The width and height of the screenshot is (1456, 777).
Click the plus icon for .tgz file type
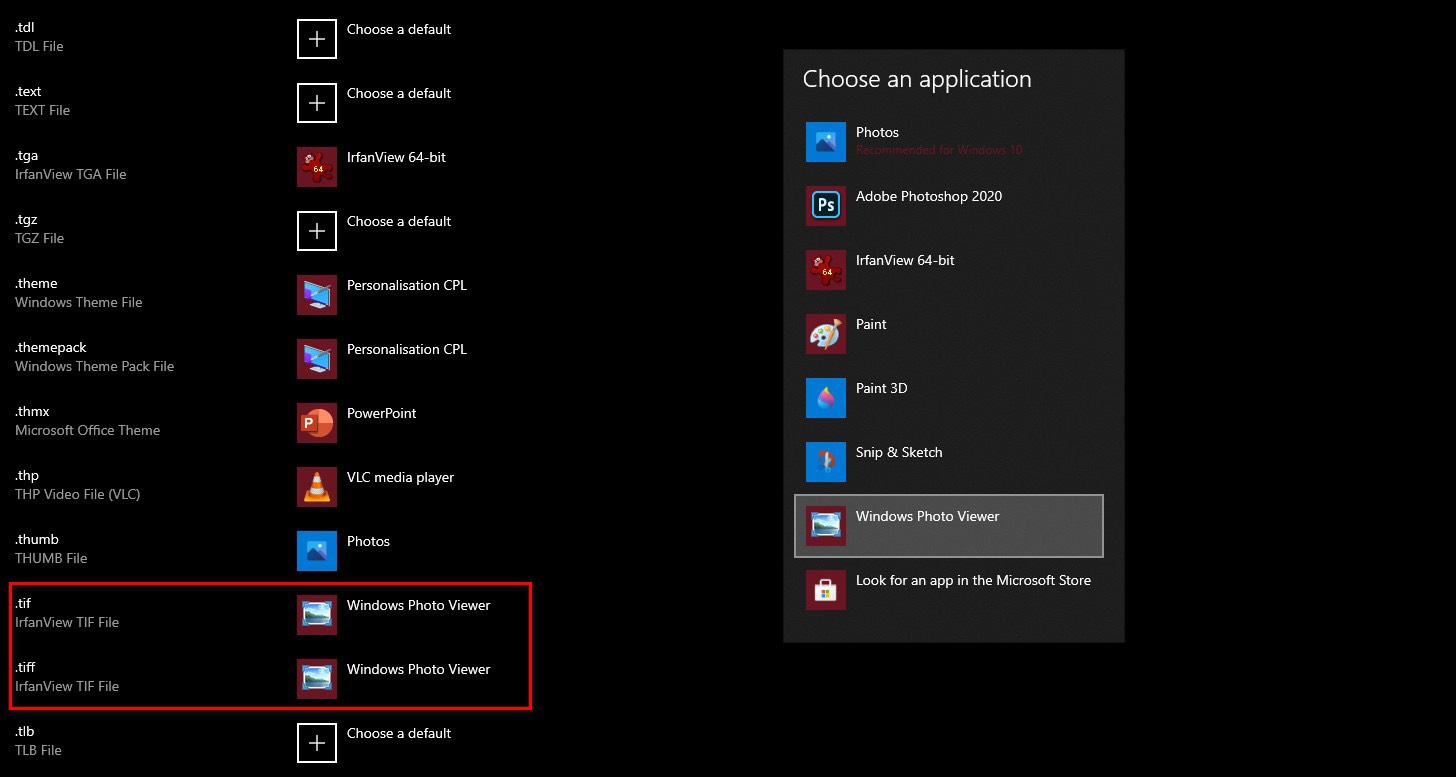[x=317, y=231]
